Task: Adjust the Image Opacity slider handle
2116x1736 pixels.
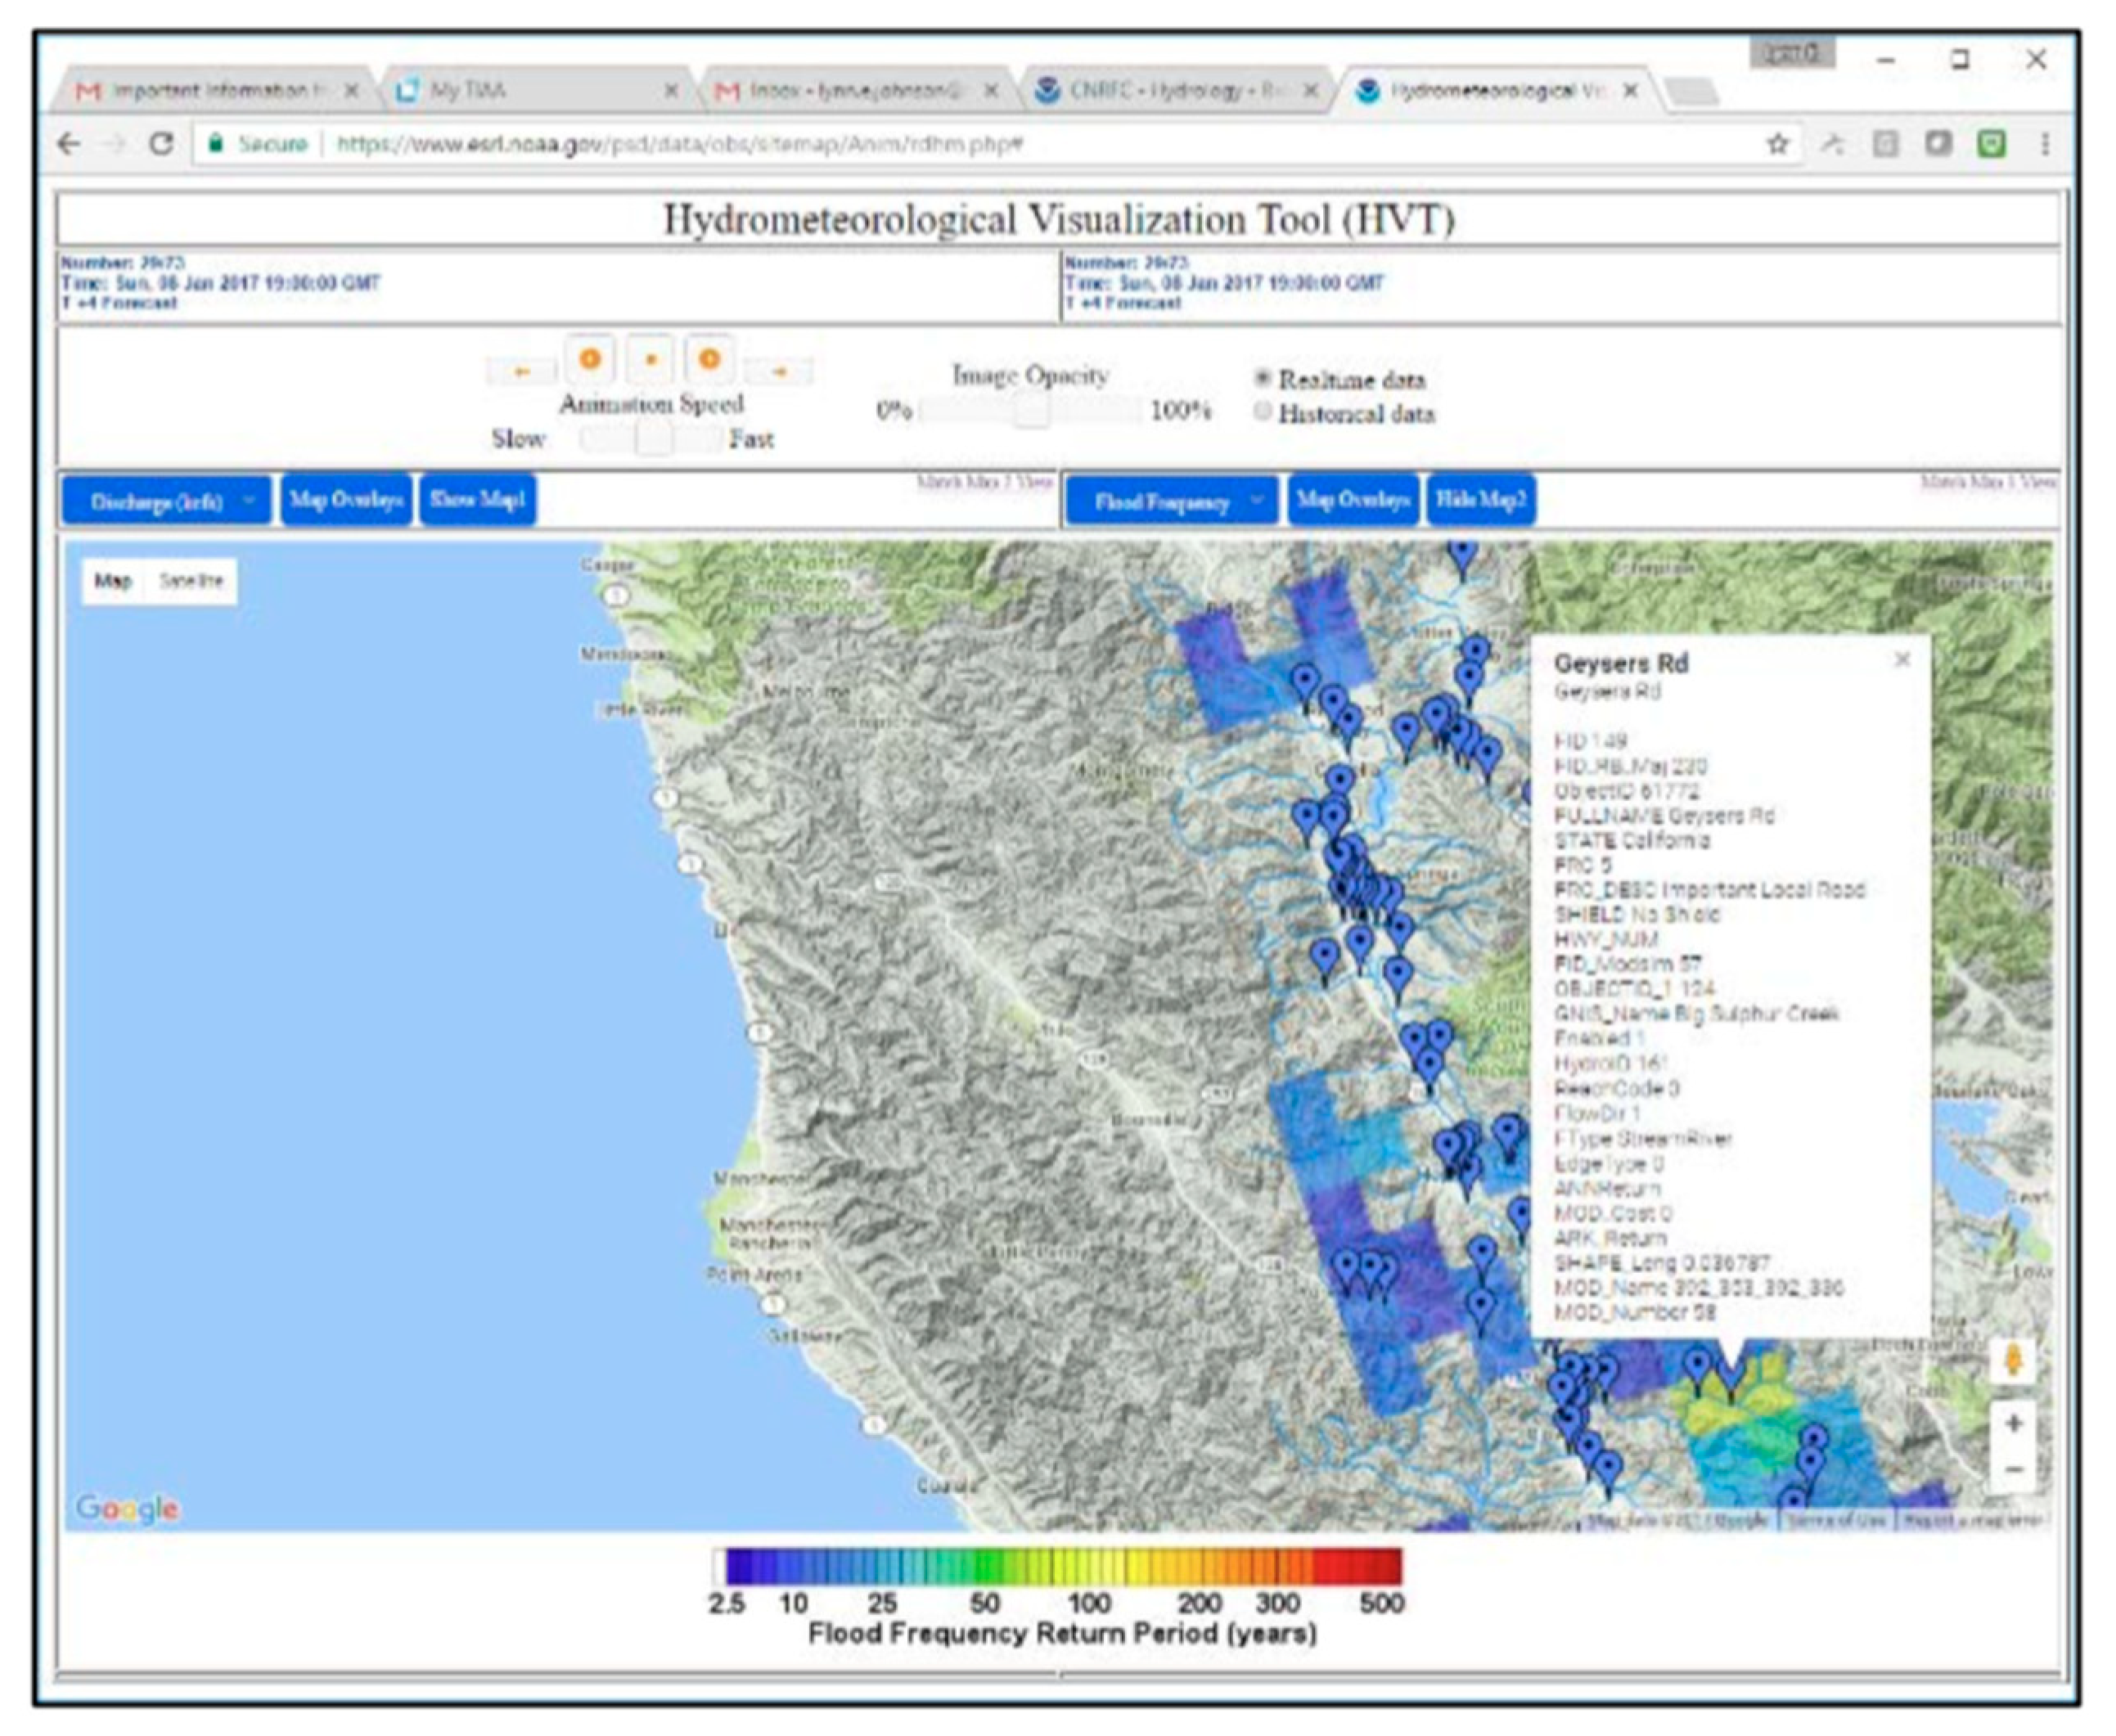Action: pyautogui.click(x=1030, y=410)
